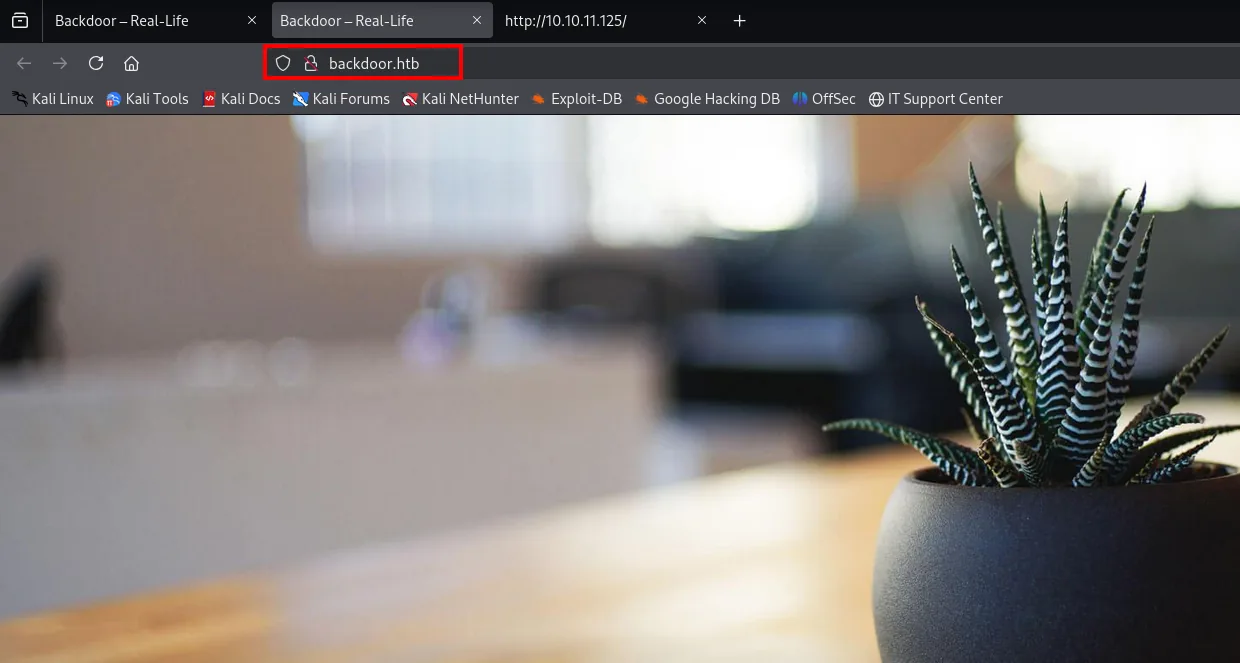Click the forward navigation arrow

60,63
